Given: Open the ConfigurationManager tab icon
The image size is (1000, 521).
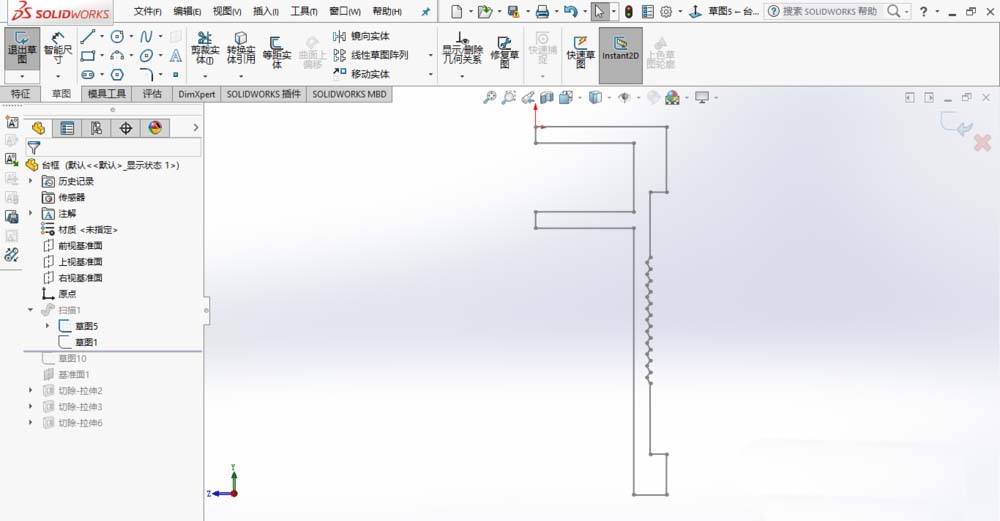Looking at the screenshot, I should click(96, 128).
